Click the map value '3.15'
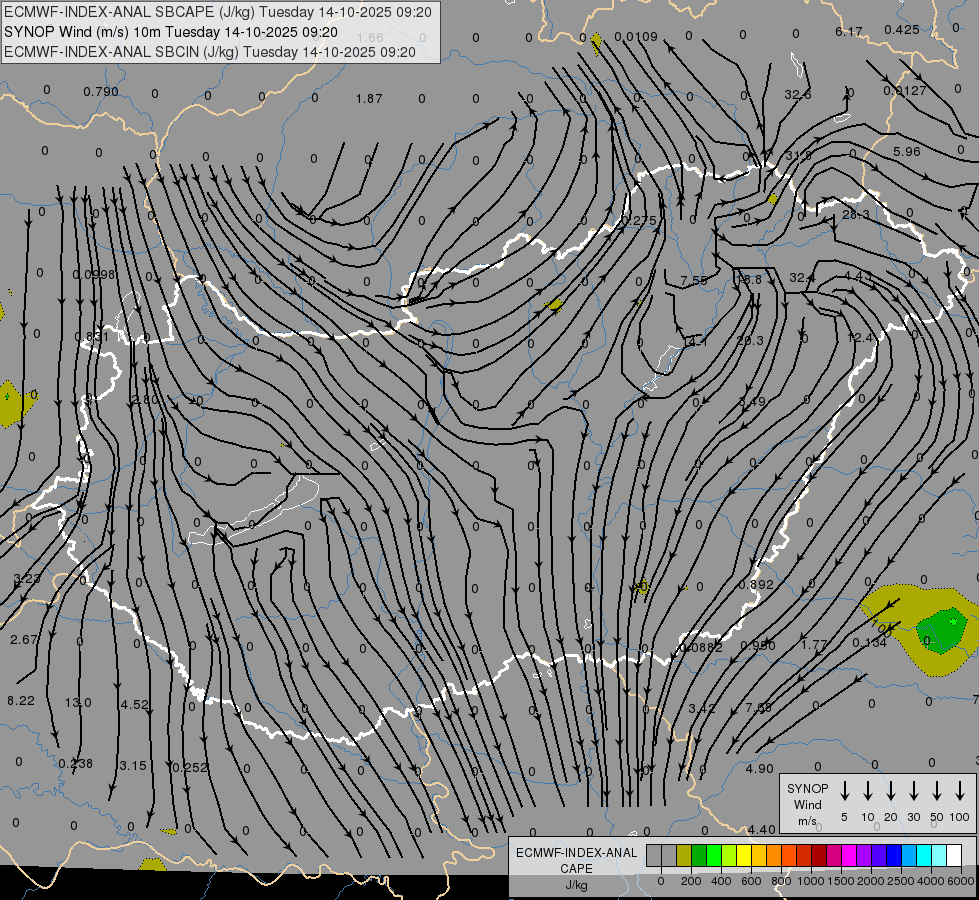The width and height of the screenshot is (979, 900). 132,766
